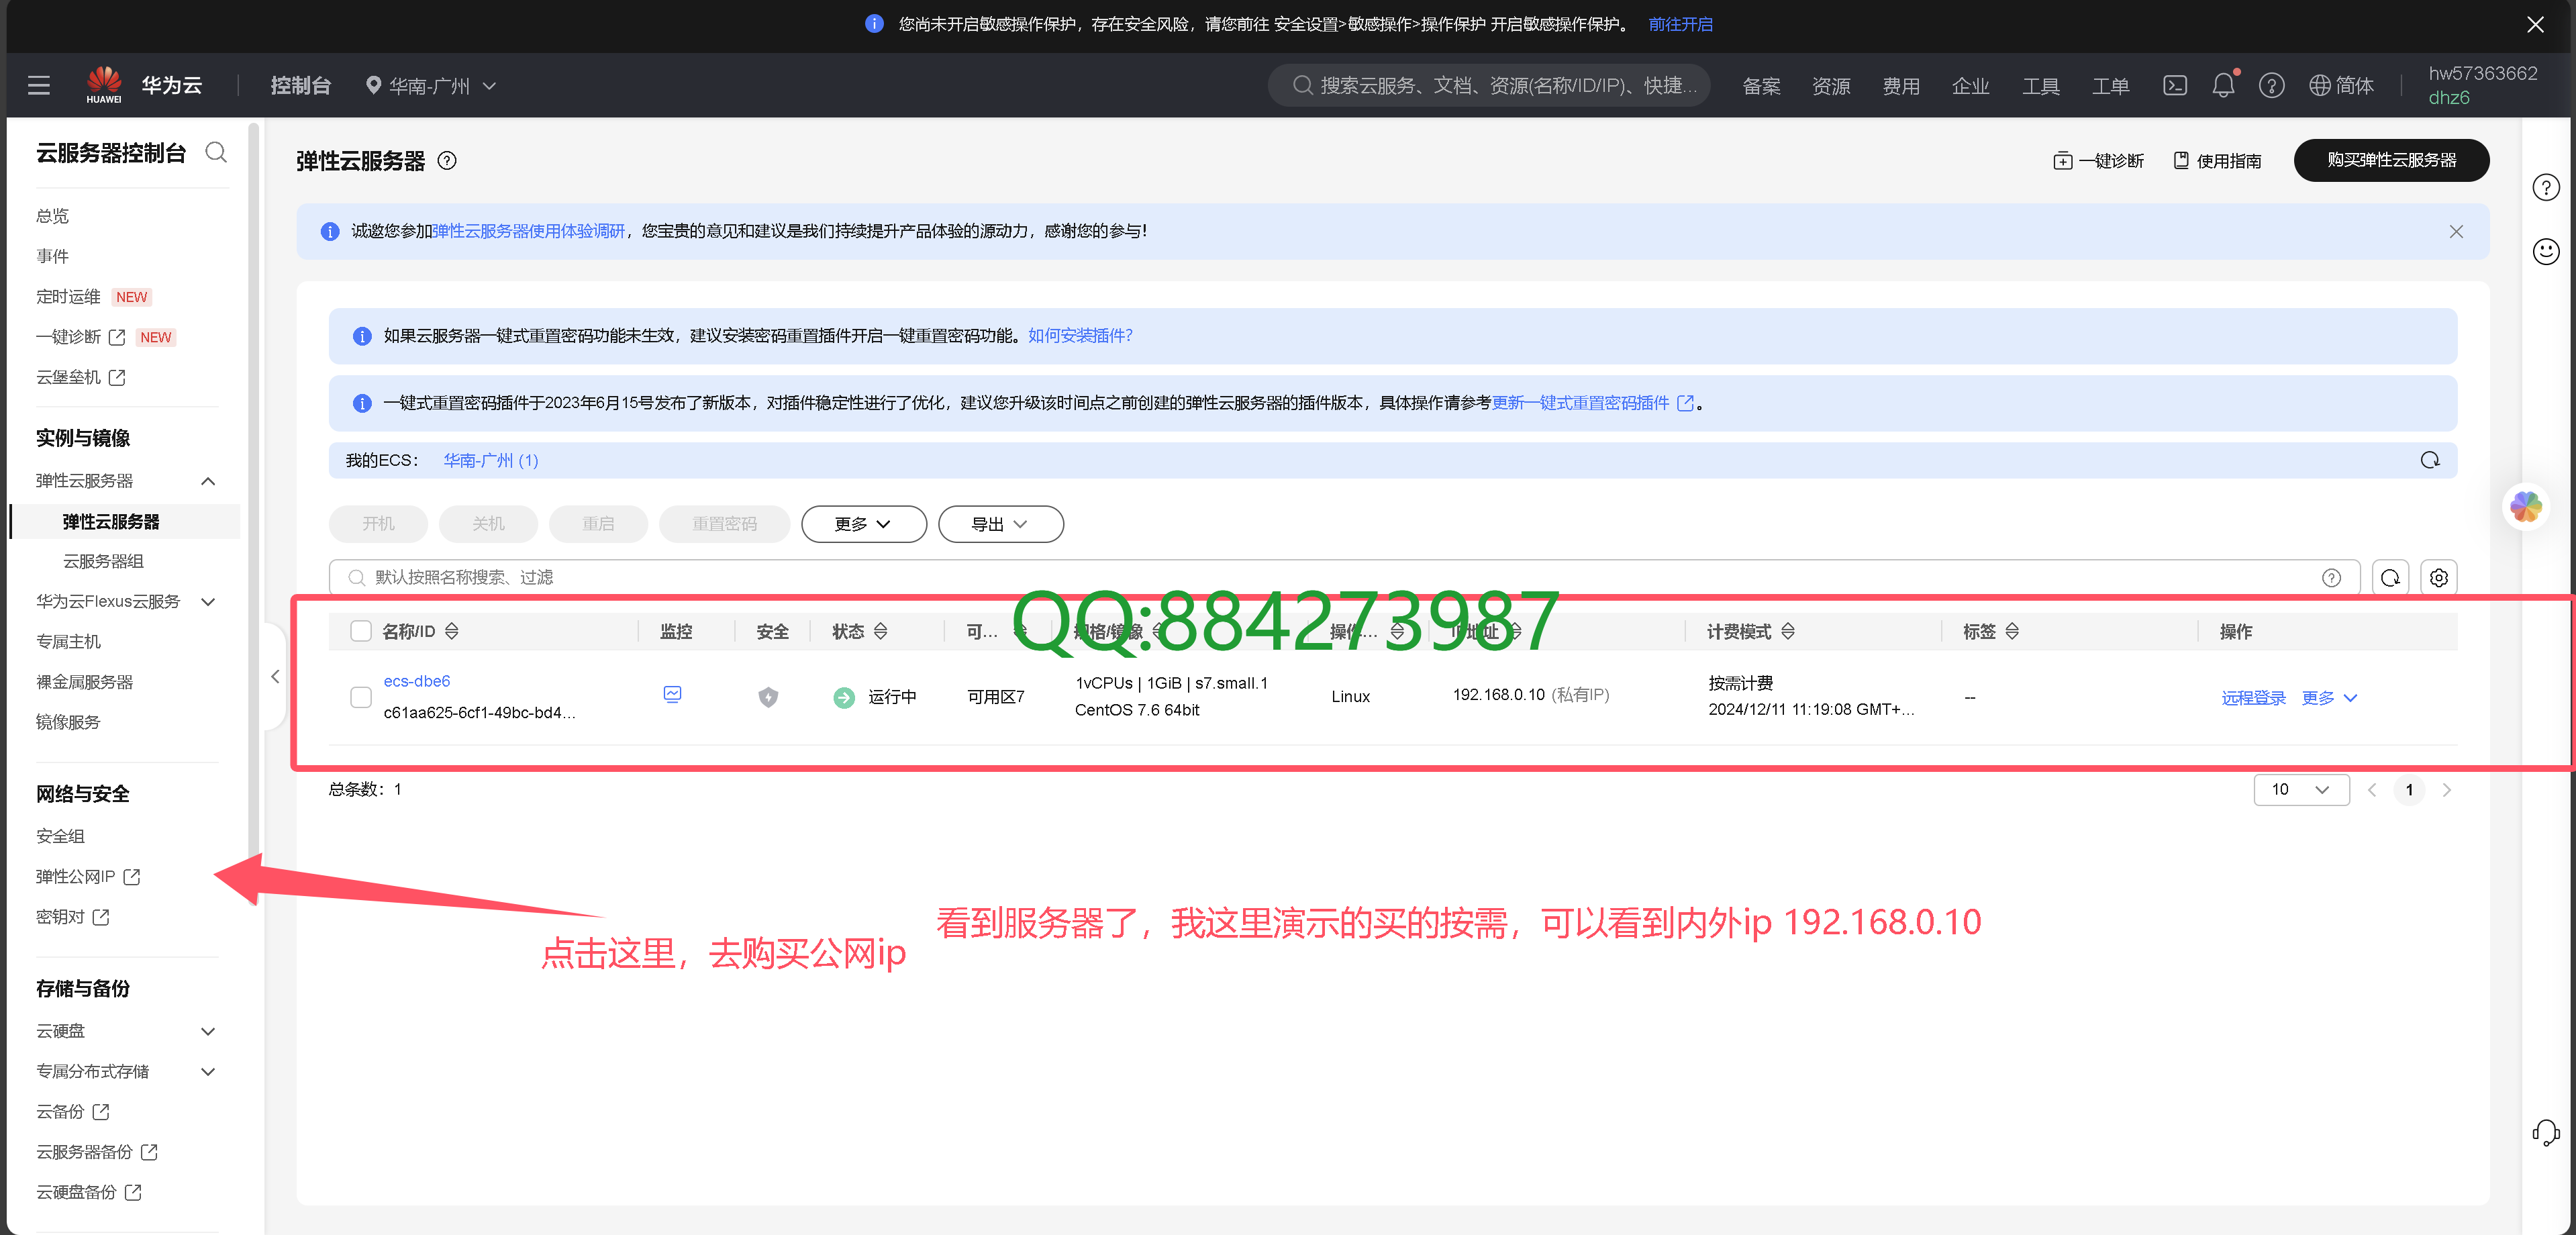2576x1235 pixels.
Task: Open 镜像服务 in the sidebar
Action: [68, 722]
